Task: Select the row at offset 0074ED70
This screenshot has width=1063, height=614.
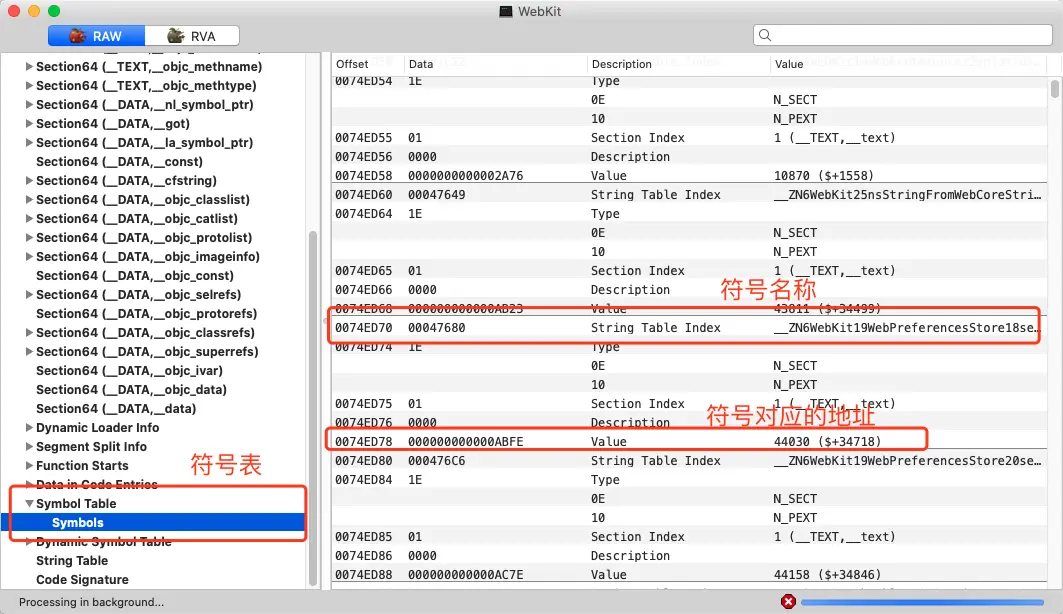Action: pyautogui.click(x=689, y=327)
